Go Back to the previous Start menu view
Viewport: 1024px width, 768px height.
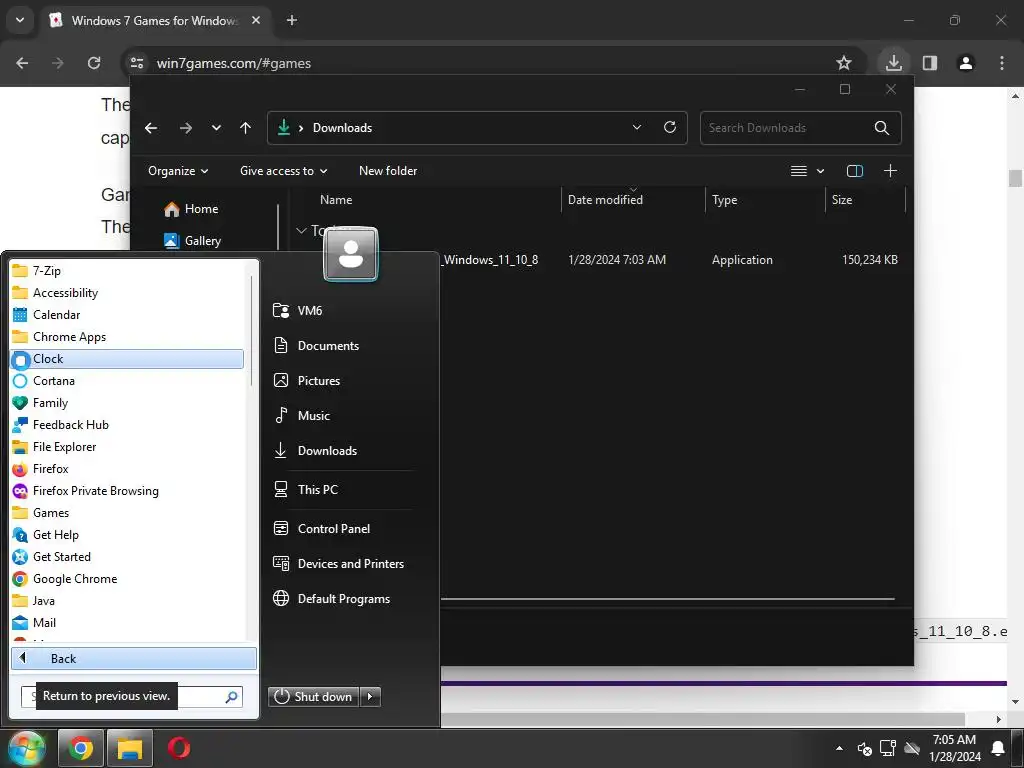tap(134, 658)
